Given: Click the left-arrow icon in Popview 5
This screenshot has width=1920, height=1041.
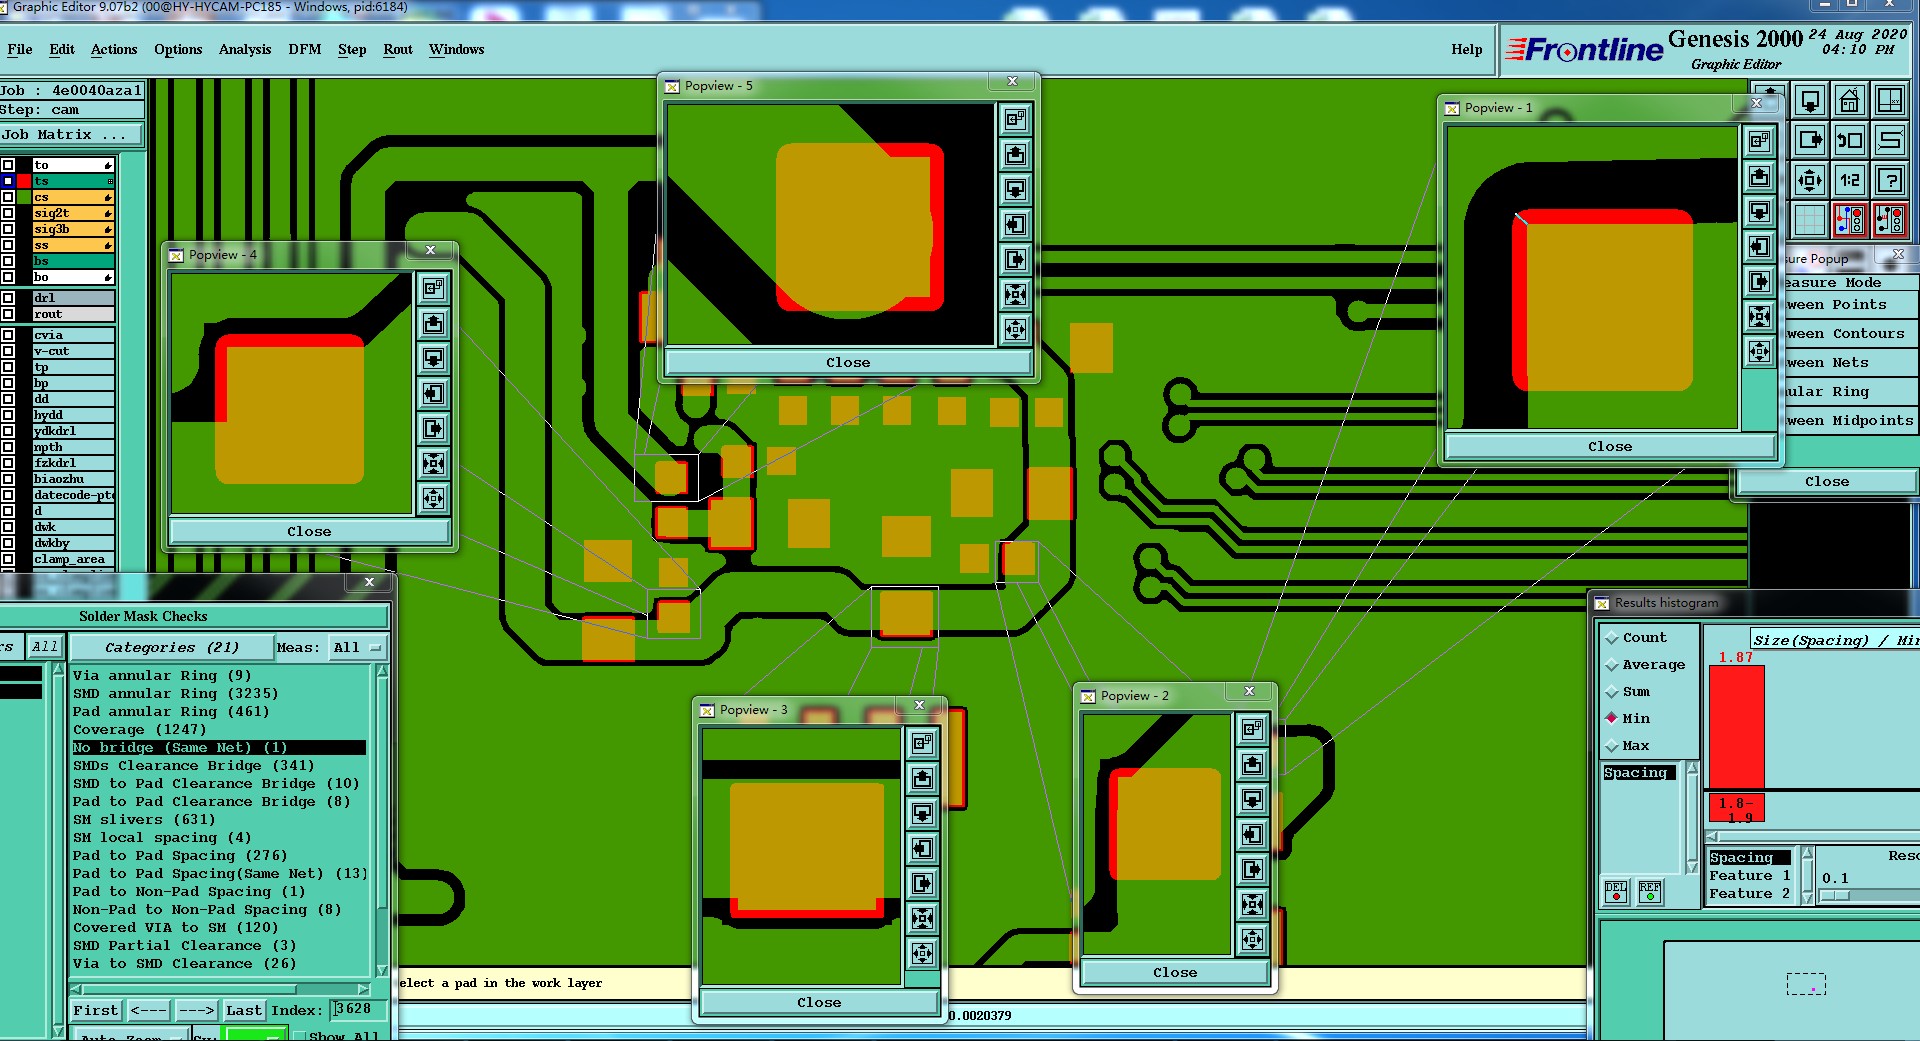Looking at the screenshot, I should tap(1015, 225).
